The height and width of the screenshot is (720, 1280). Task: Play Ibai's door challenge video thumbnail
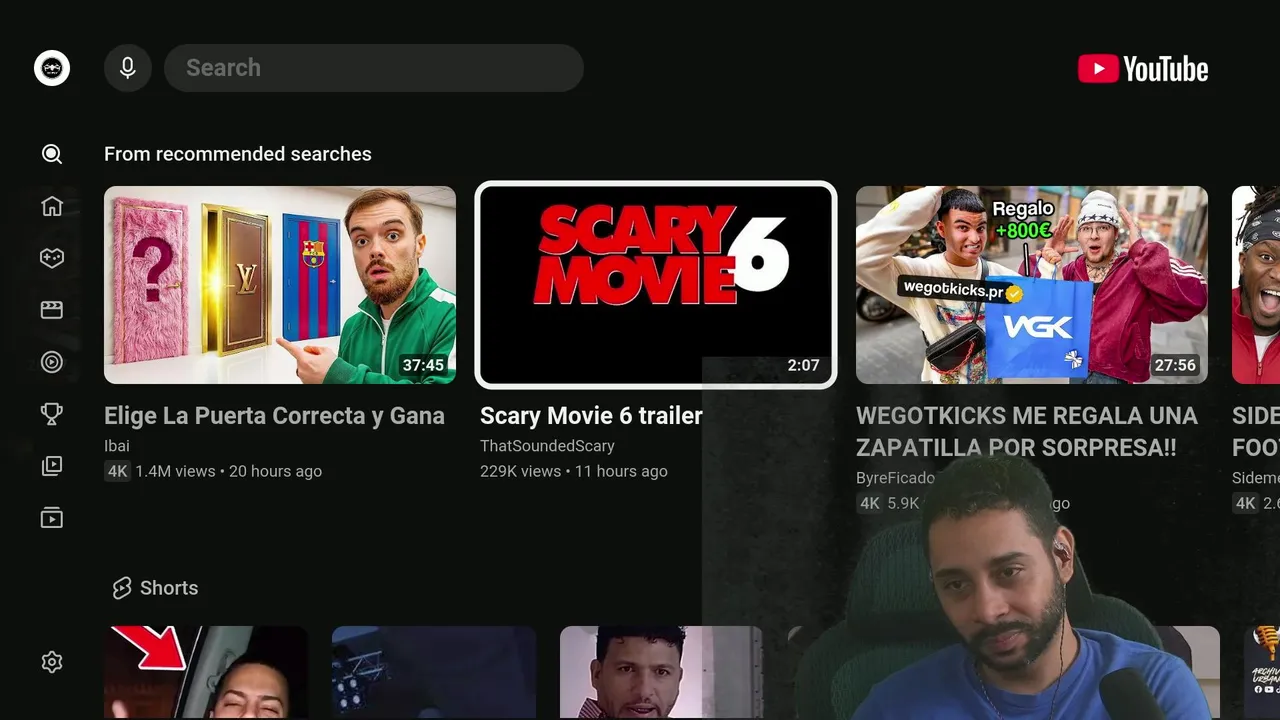(x=280, y=285)
